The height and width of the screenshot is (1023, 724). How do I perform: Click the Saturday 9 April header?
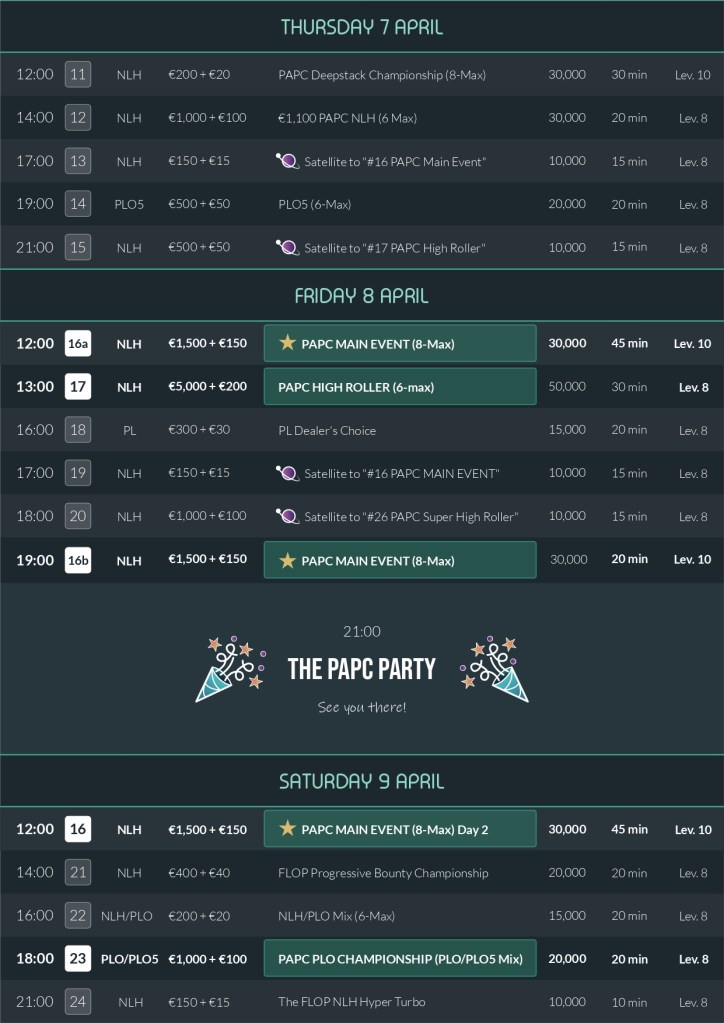click(362, 781)
